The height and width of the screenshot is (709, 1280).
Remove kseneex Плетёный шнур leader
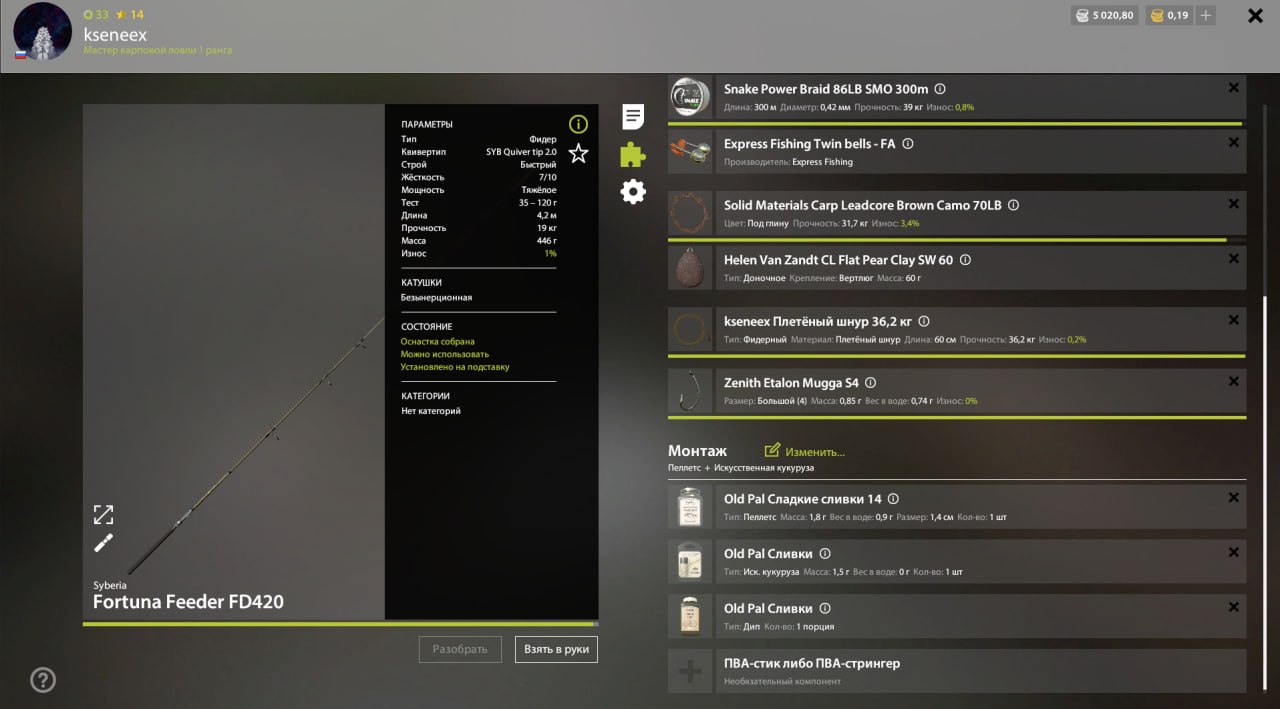1233,320
